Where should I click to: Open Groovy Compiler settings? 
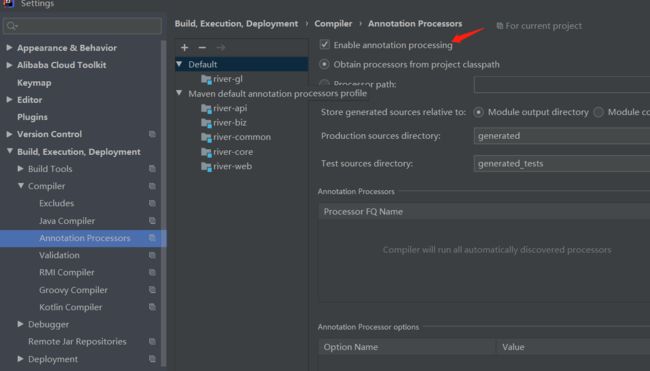click(x=73, y=290)
